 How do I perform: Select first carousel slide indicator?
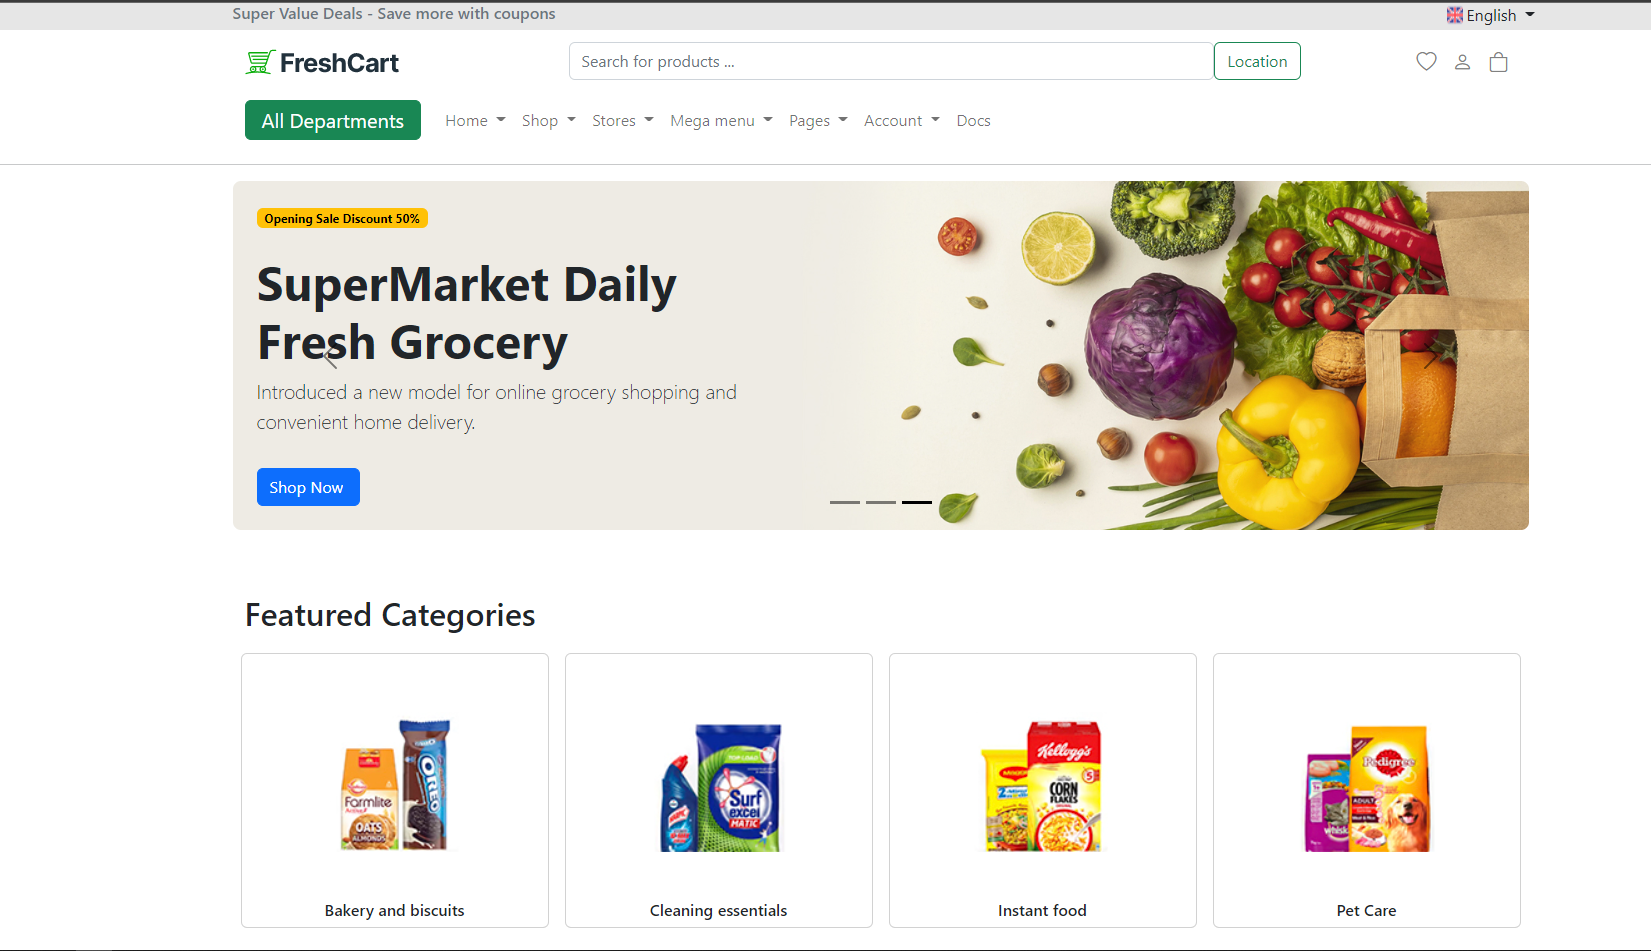tap(845, 502)
